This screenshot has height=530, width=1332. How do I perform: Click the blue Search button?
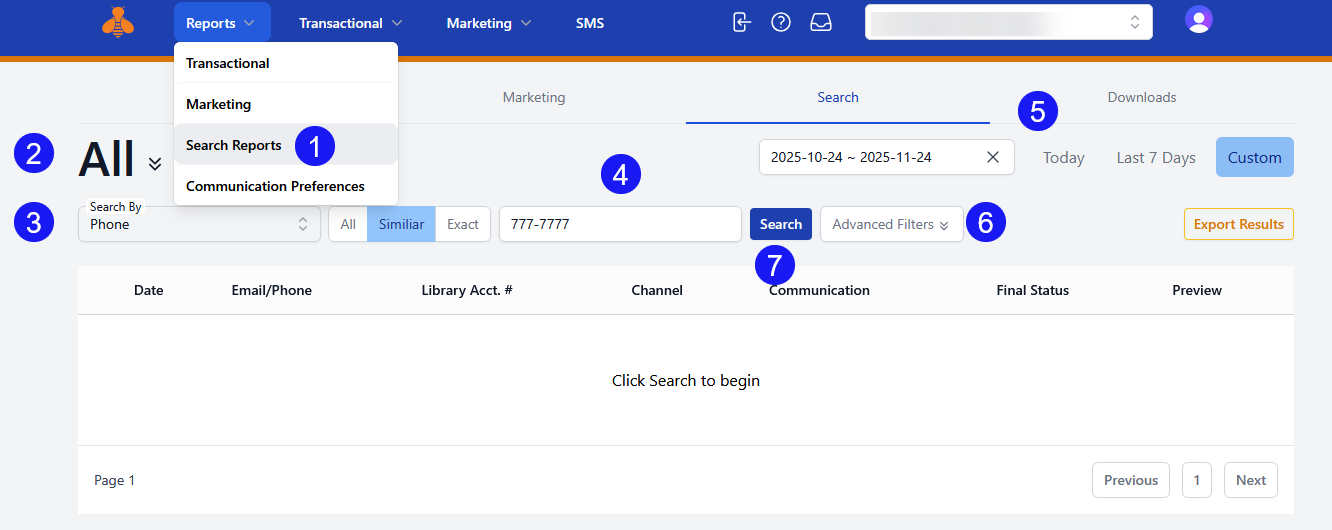[x=780, y=224]
